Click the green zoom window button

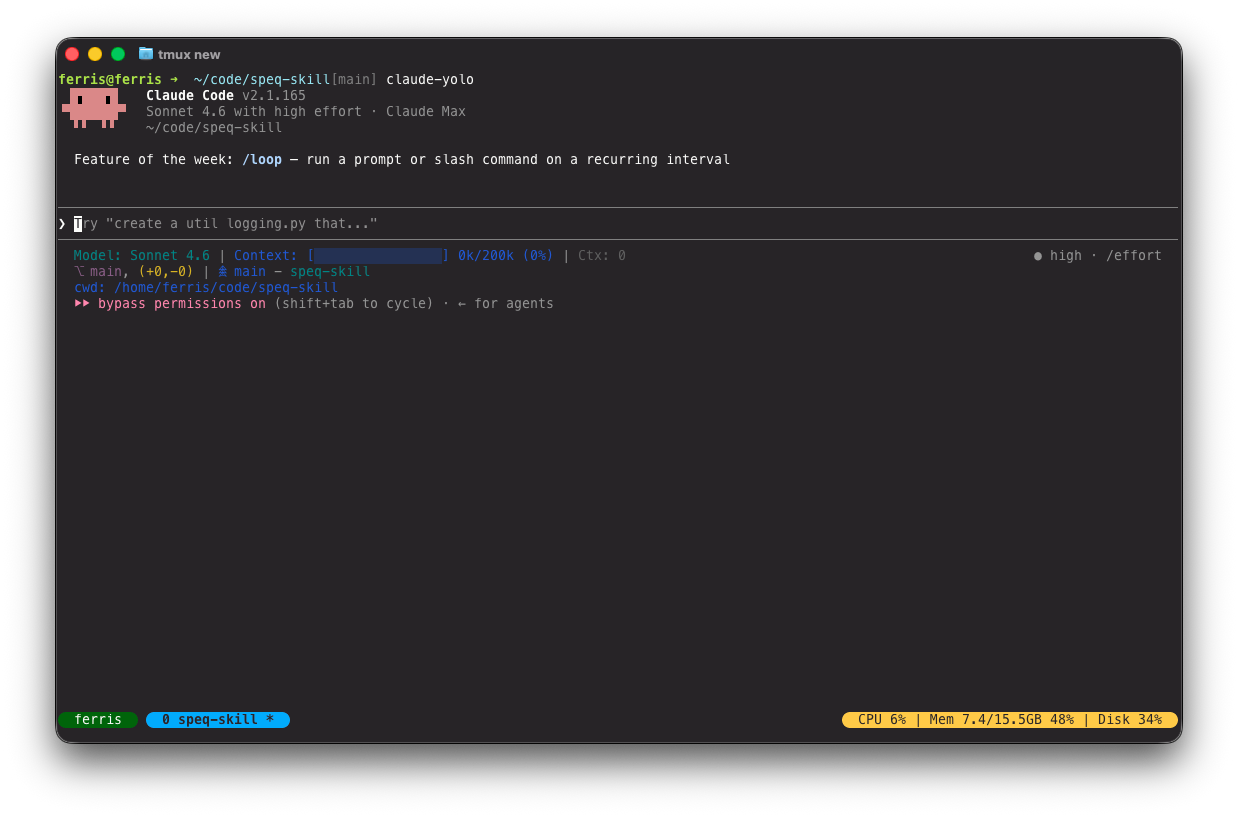coord(118,54)
